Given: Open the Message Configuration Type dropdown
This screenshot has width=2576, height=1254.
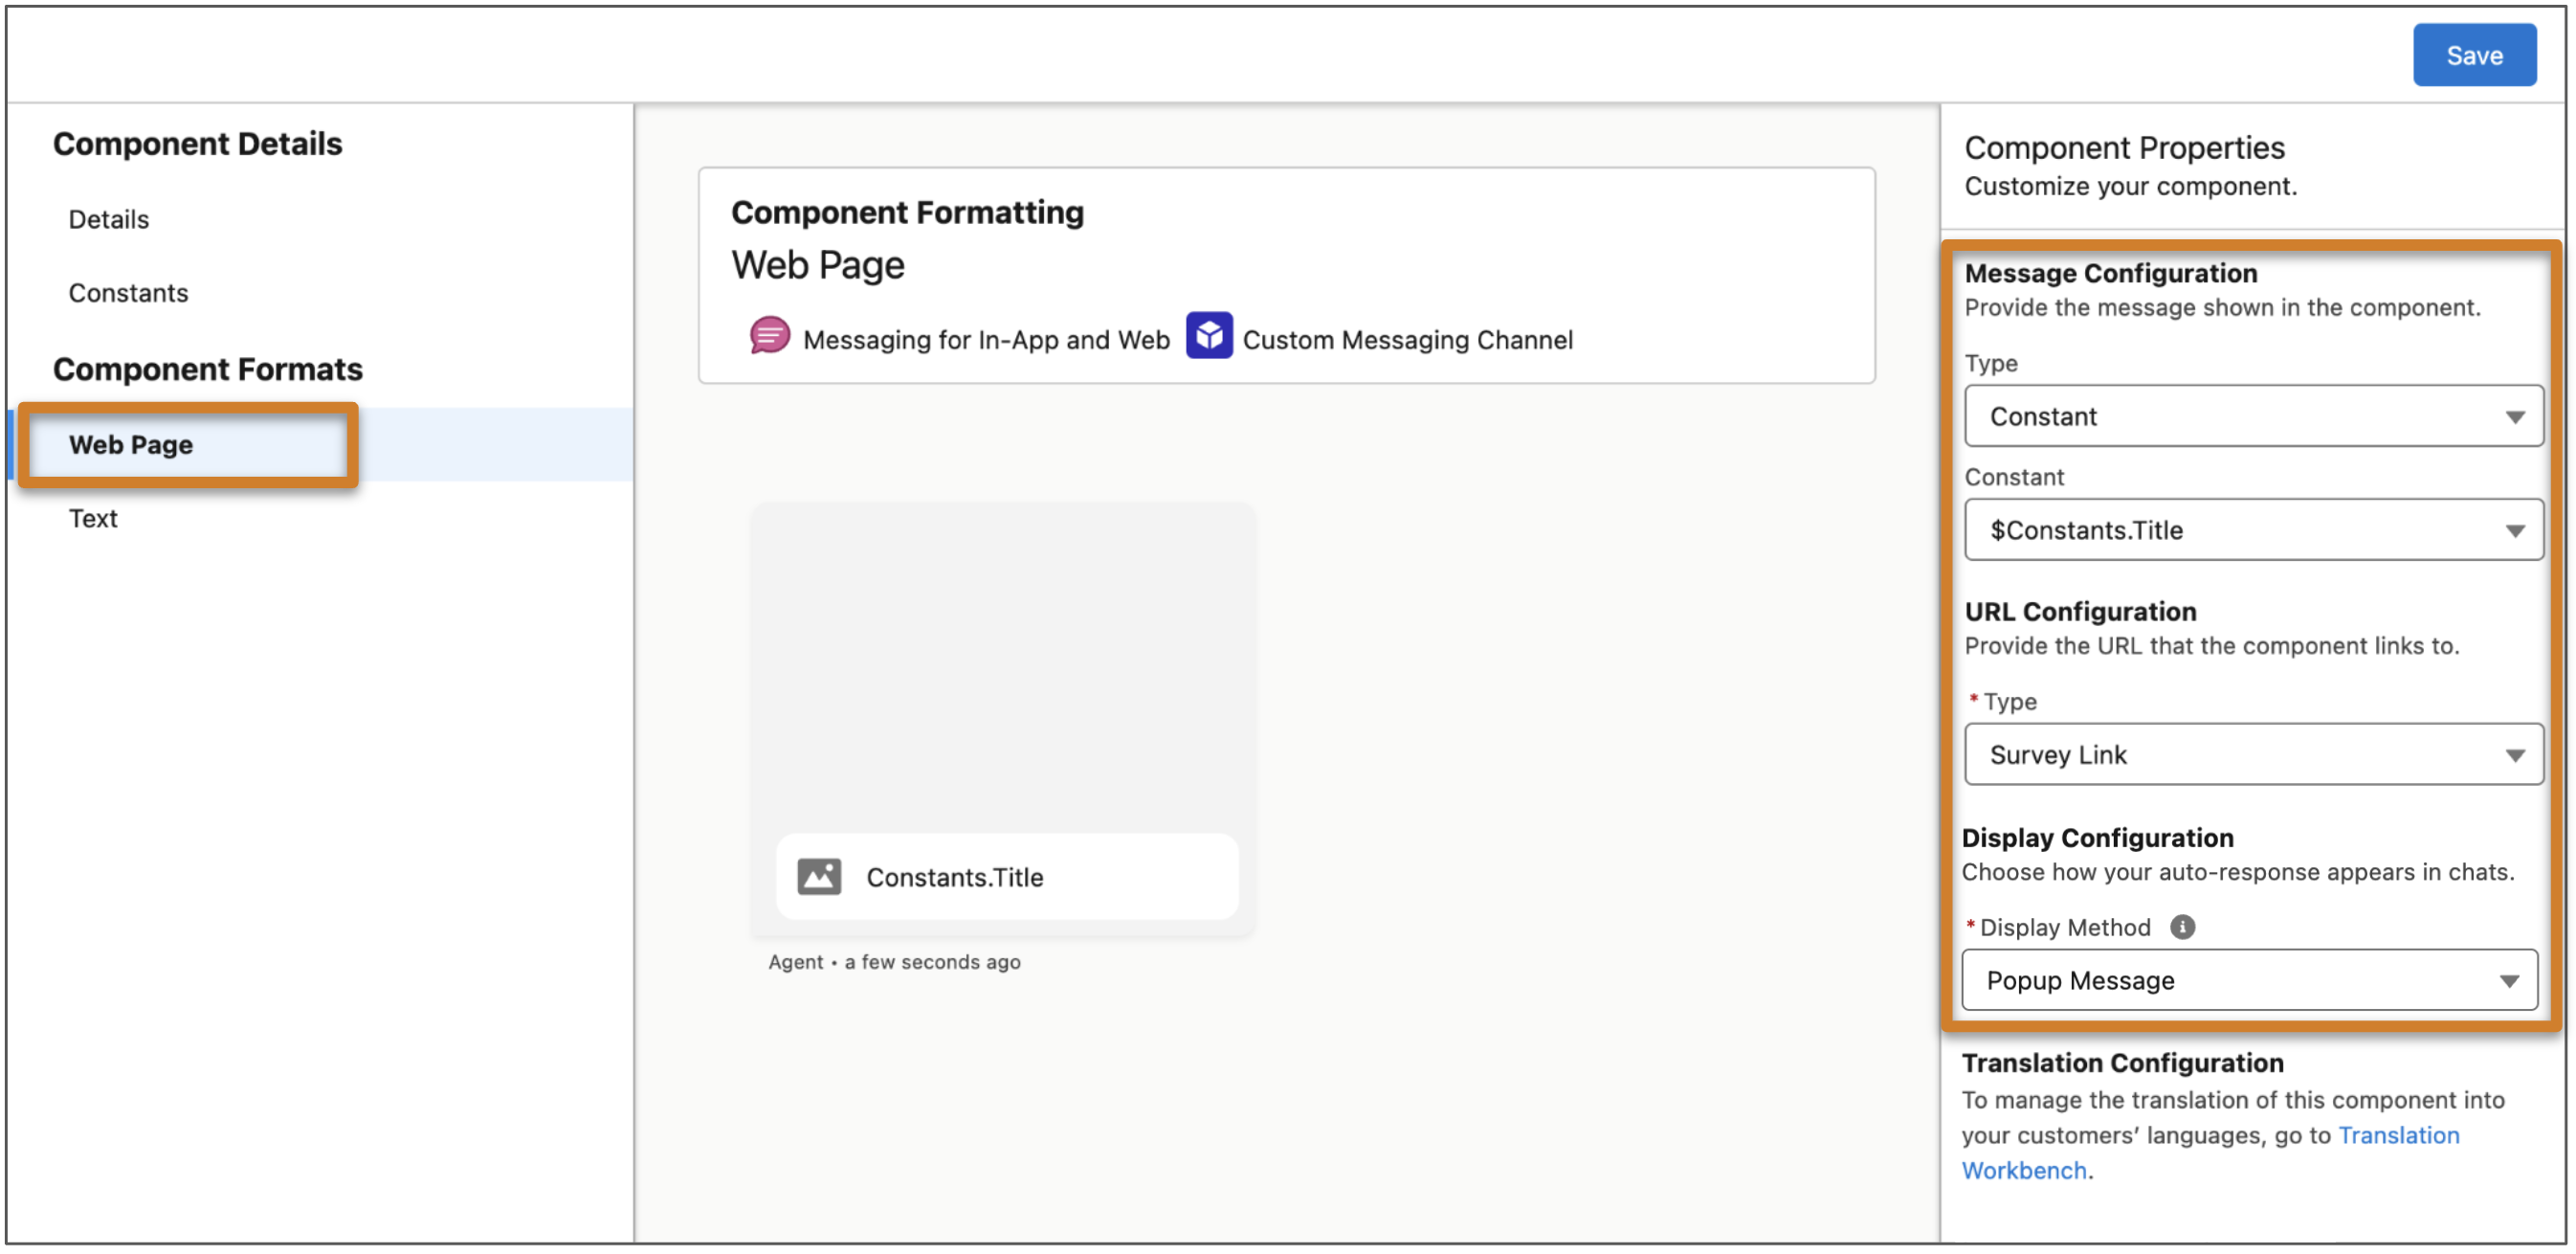Looking at the screenshot, I should pyautogui.click(x=2253, y=416).
